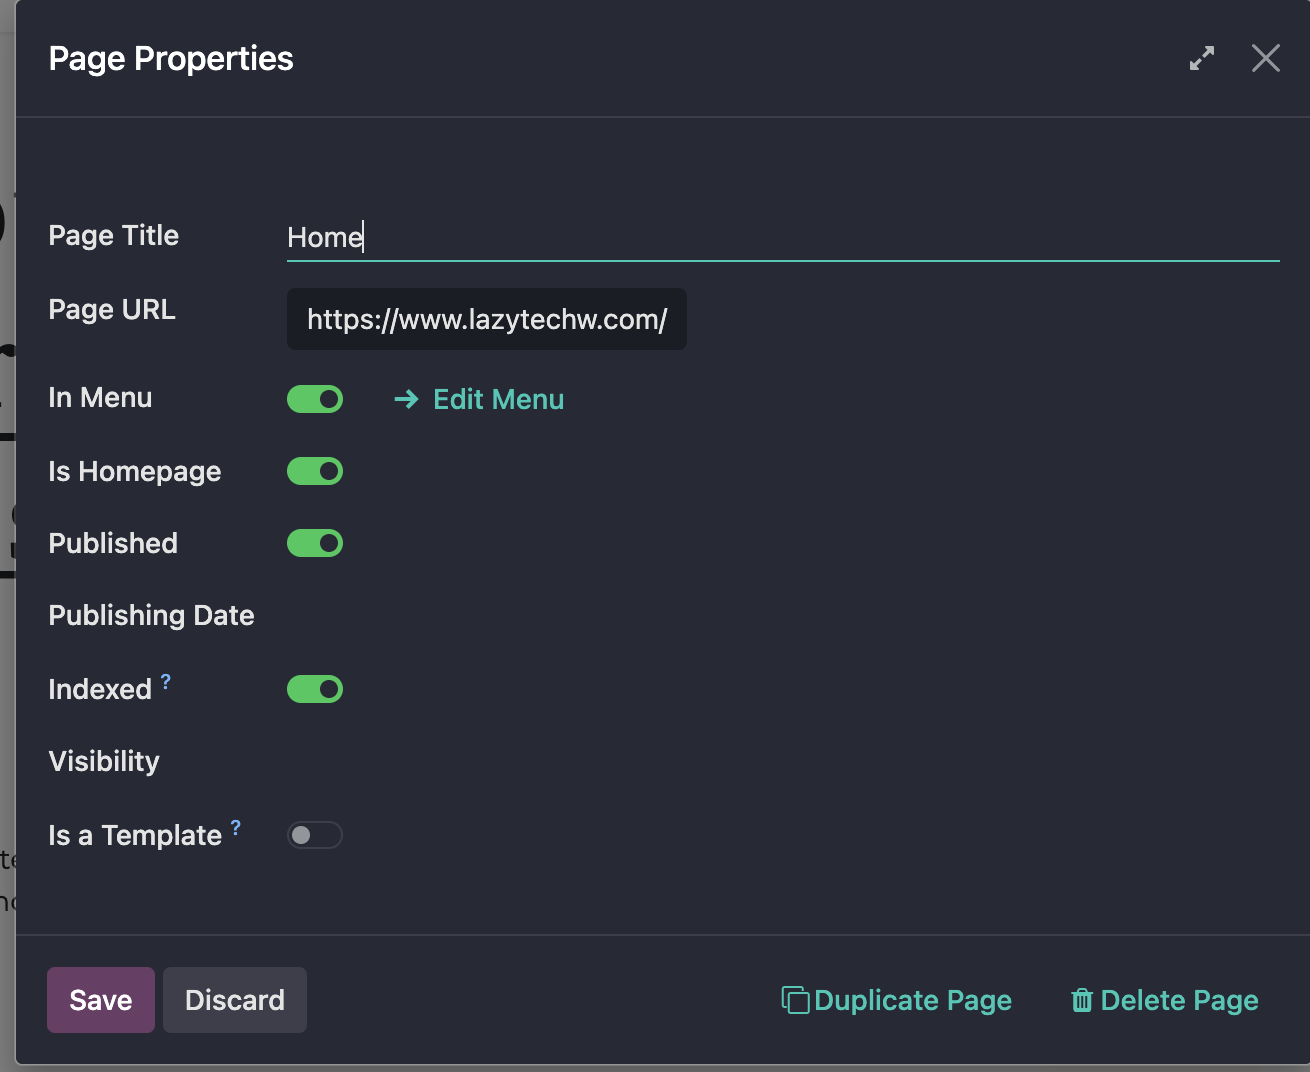Expand the Page Properties dialog to fullscreen
Screen dimensions: 1310x1072
1201,58
